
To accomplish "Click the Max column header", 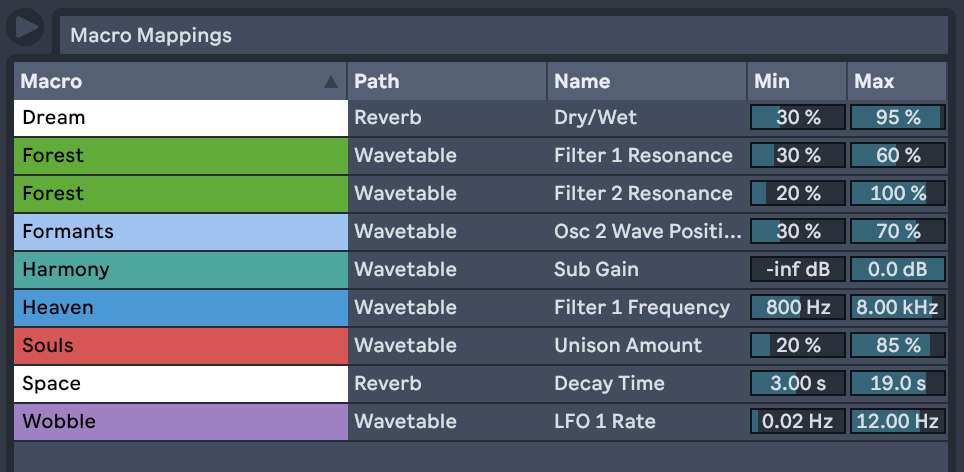I will coord(896,82).
